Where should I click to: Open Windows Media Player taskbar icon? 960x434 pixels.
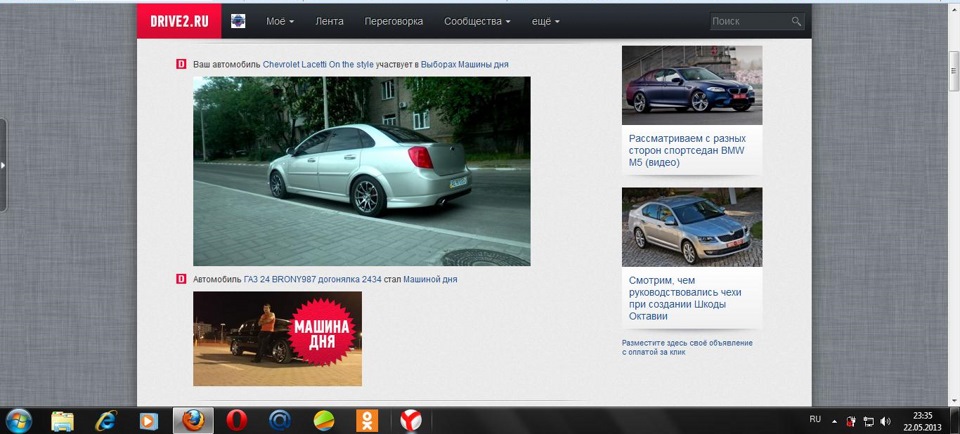[149, 421]
